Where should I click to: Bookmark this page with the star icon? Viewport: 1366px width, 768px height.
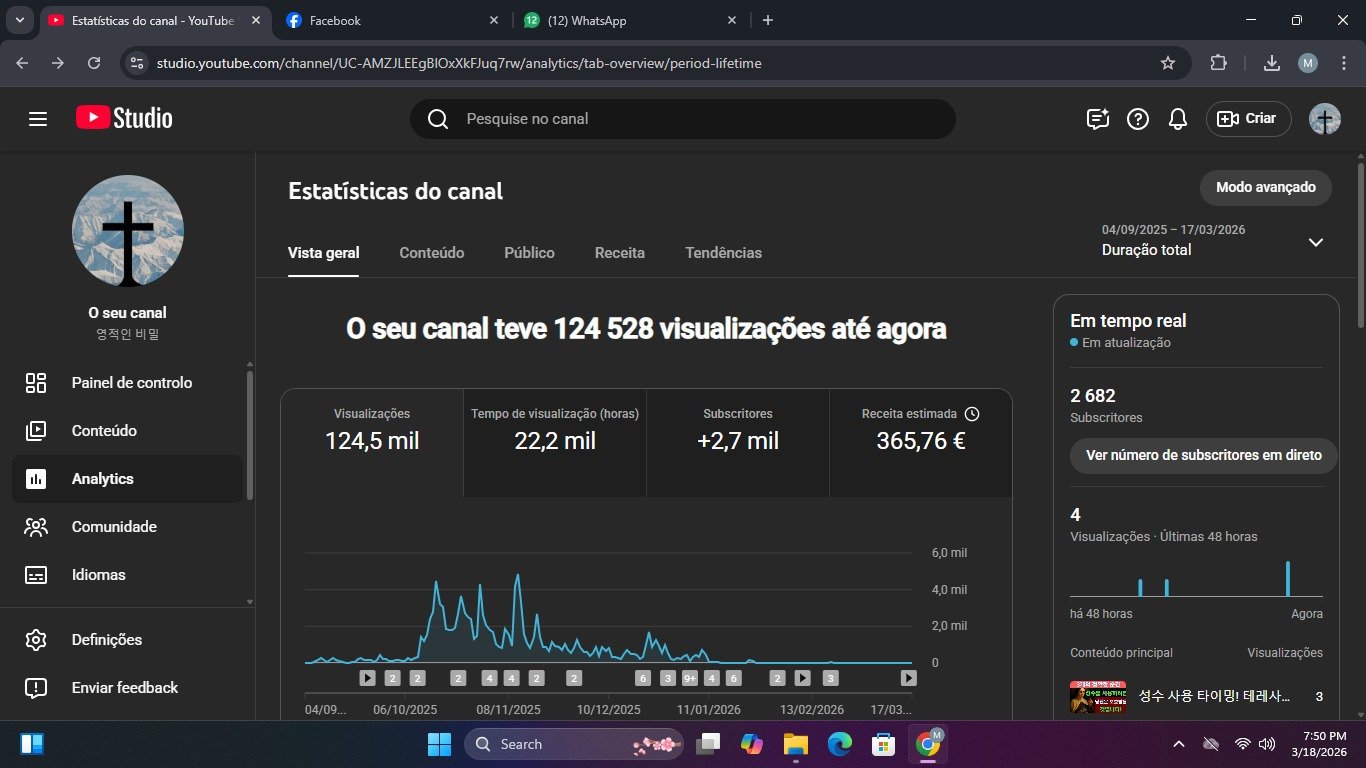1167,63
